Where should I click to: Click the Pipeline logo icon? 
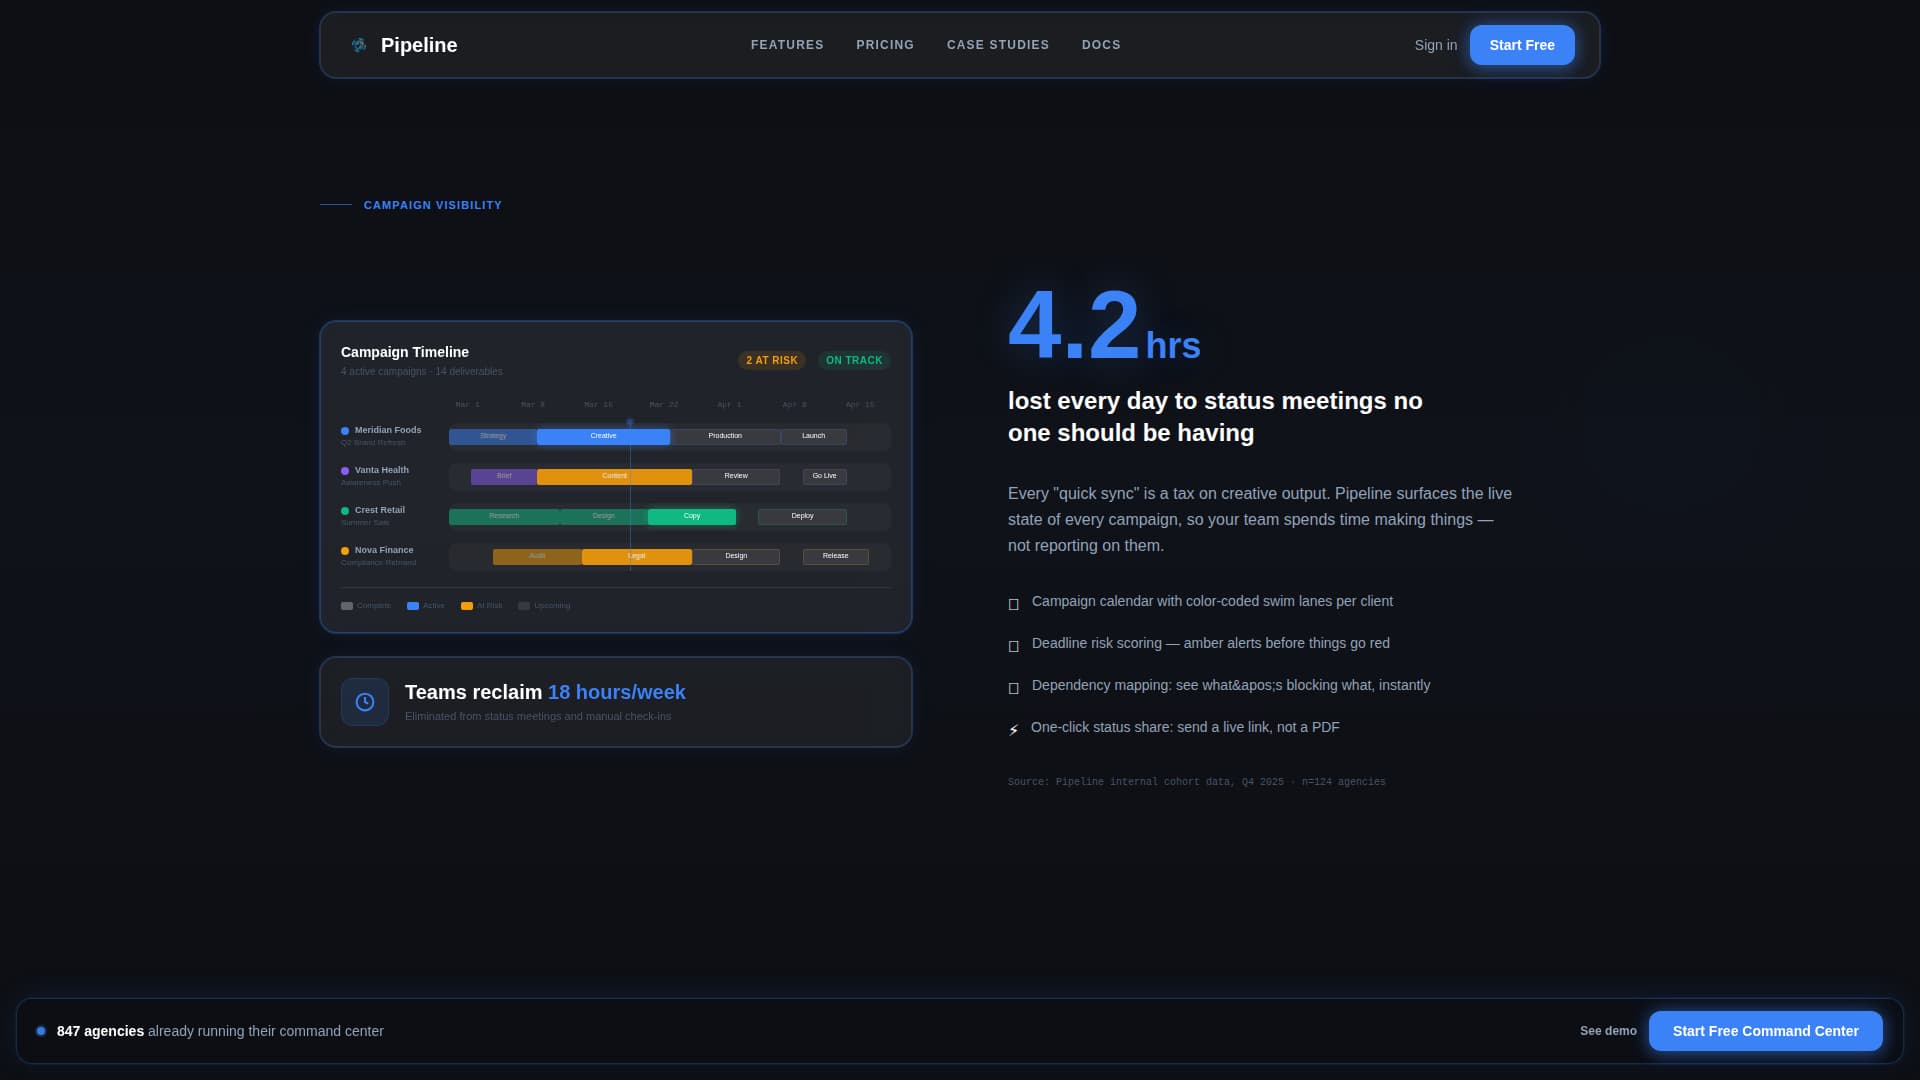tap(359, 45)
